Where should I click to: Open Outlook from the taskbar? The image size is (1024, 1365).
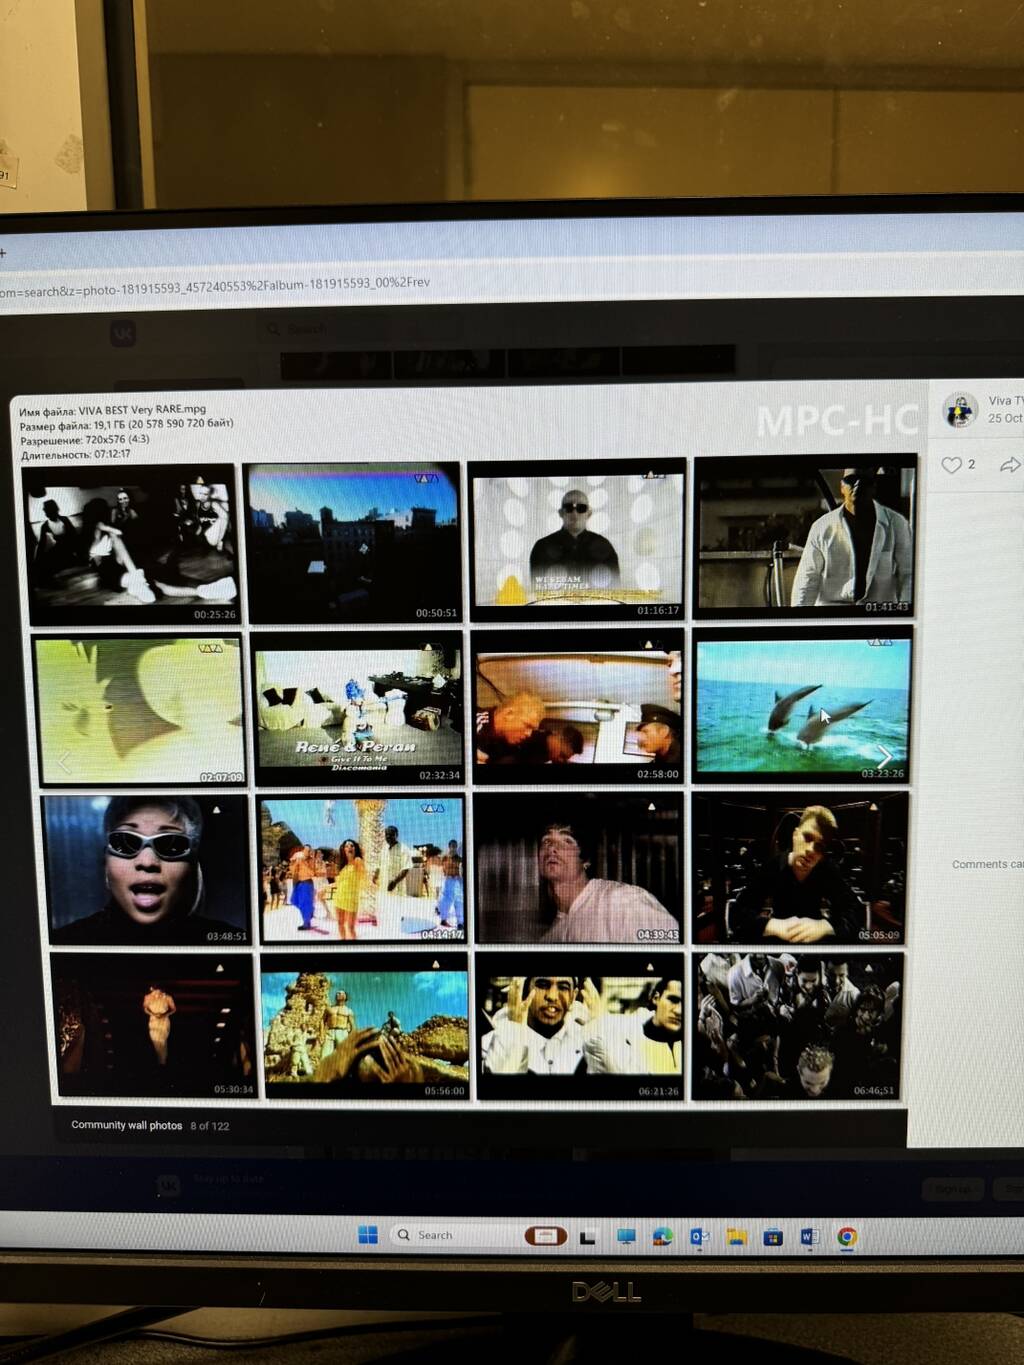click(x=699, y=1237)
